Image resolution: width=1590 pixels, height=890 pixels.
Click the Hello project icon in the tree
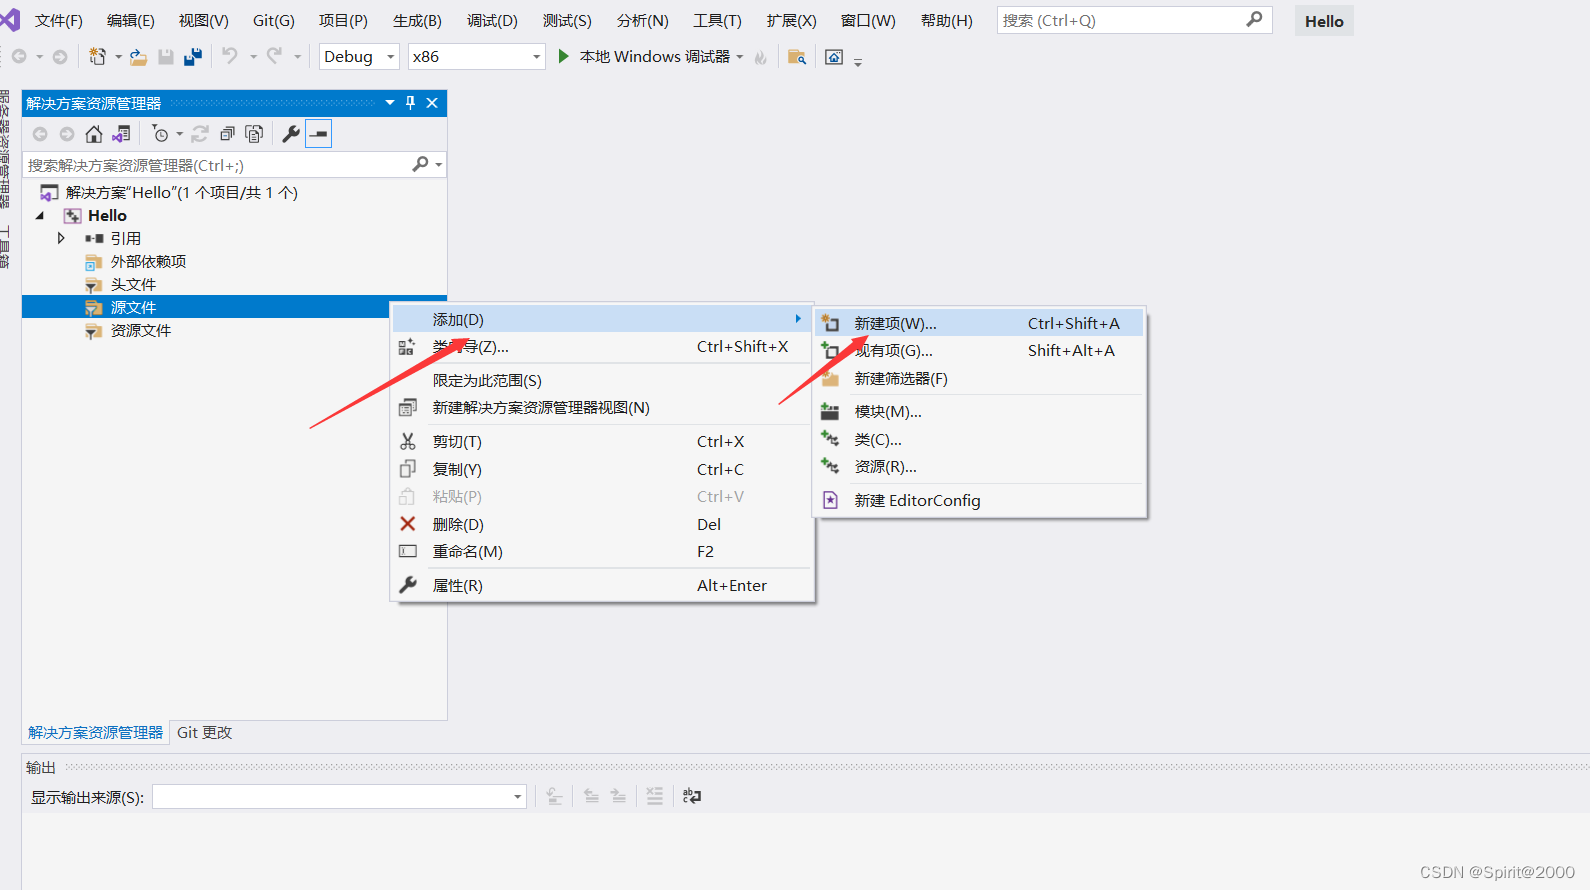click(x=73, y=216)
